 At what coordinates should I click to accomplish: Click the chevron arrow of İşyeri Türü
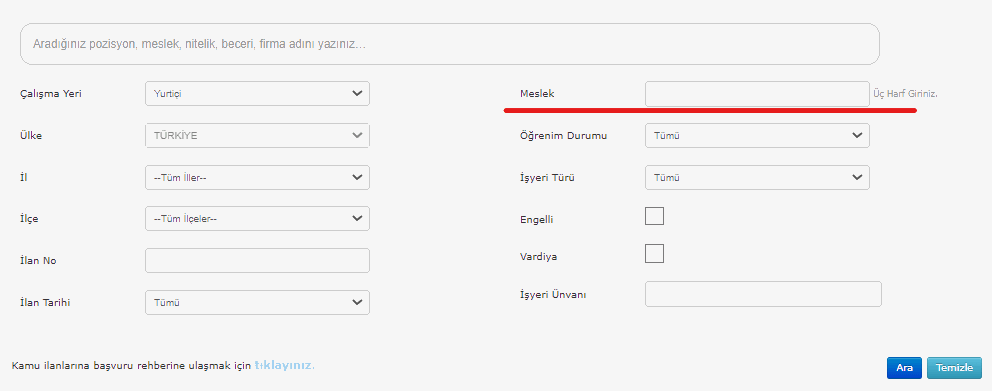pos(857,178)
